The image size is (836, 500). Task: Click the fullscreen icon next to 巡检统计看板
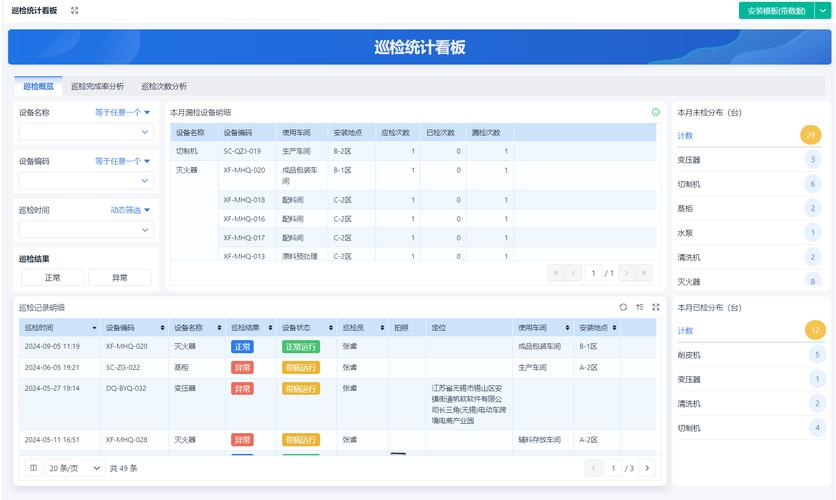pyautogui.click(x=75, y=10)
